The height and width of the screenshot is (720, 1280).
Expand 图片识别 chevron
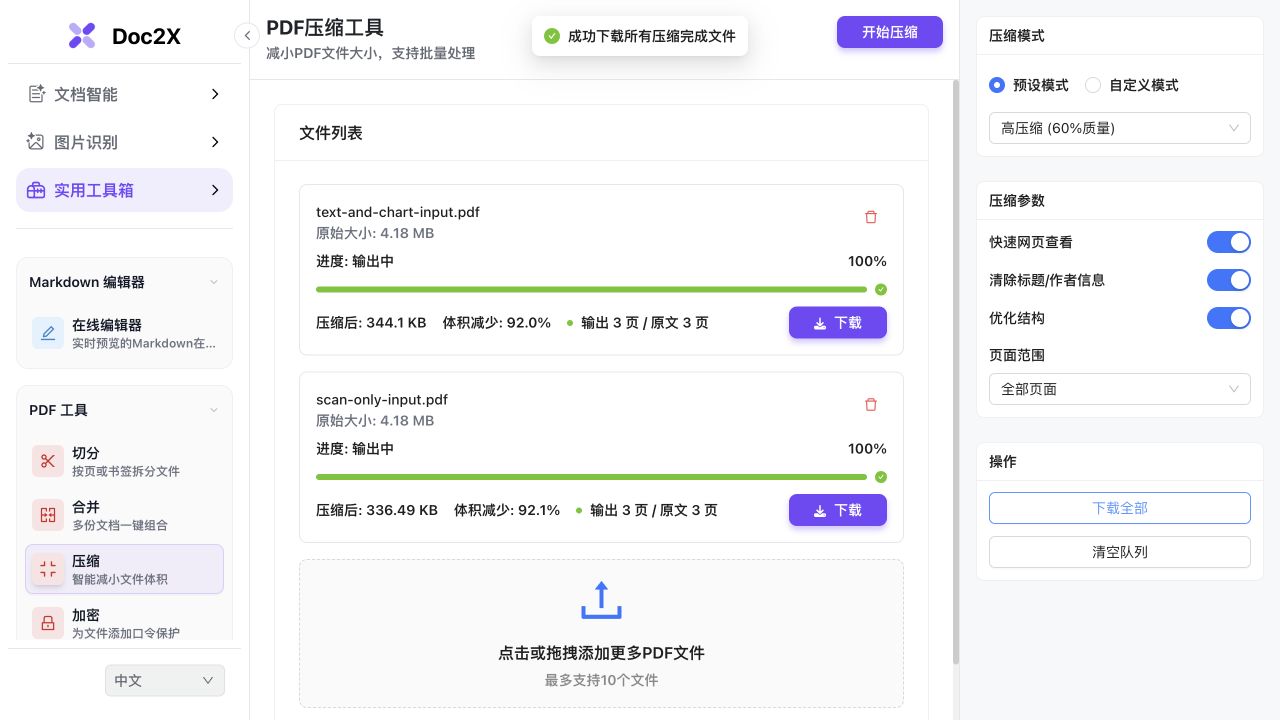click(x=215, y=142)
